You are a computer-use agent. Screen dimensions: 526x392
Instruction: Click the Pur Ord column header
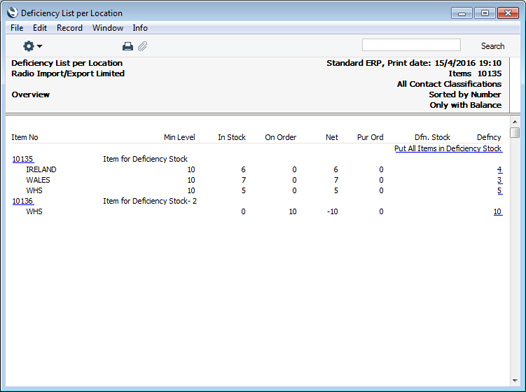pos(370,137)
